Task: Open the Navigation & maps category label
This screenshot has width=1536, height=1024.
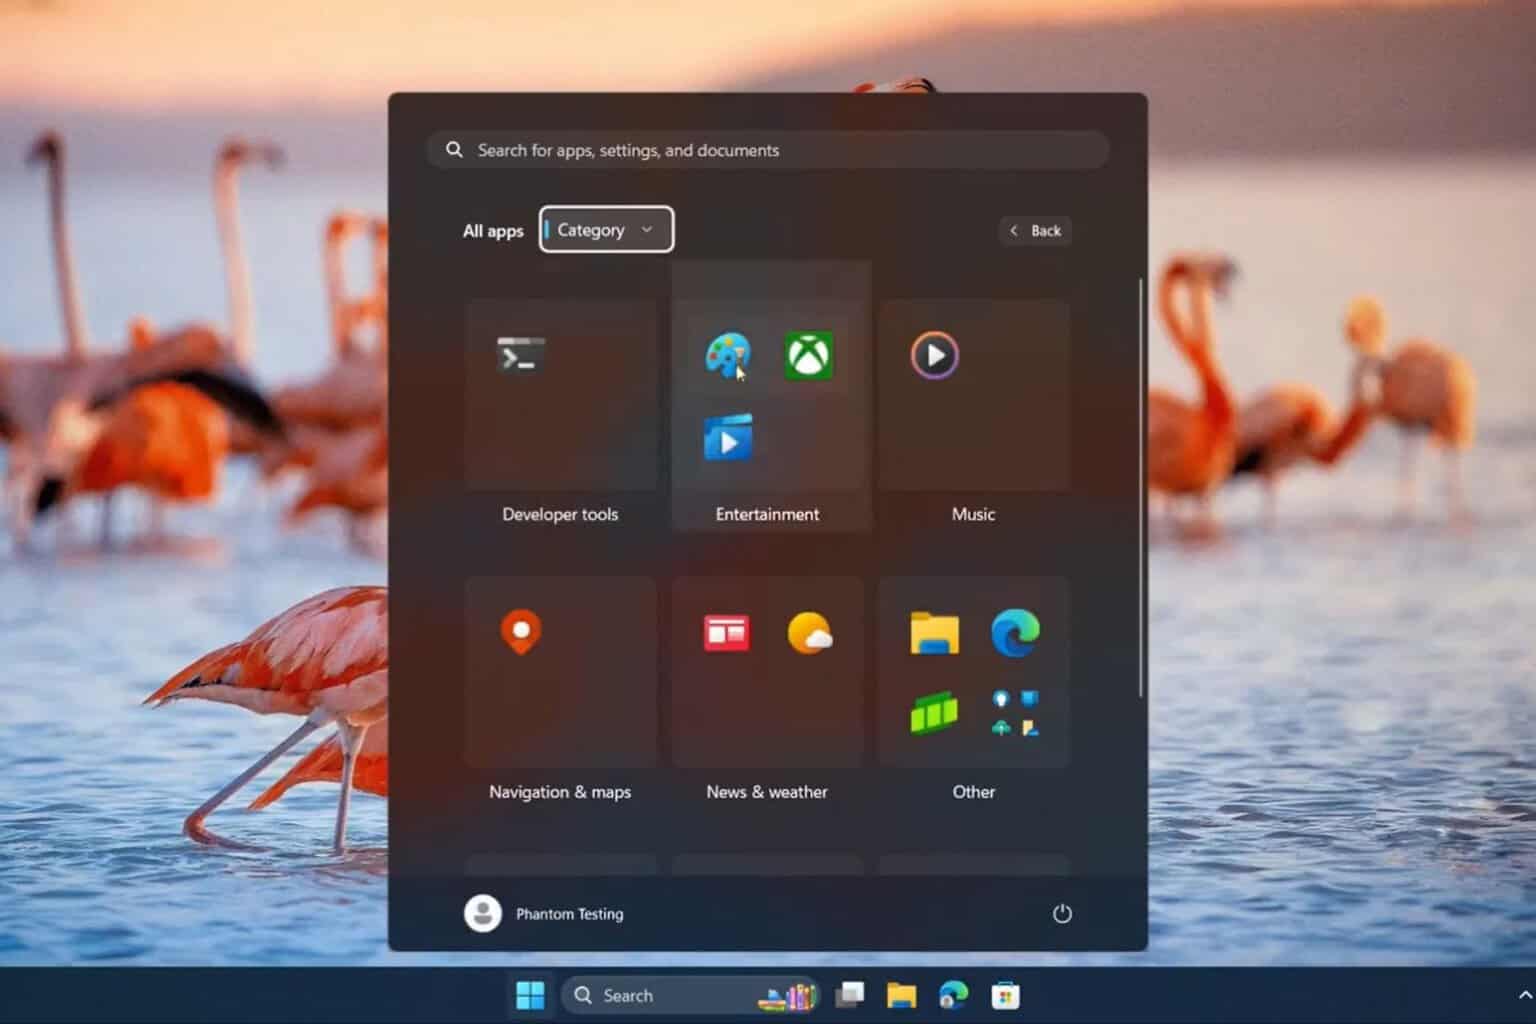Action: [x=560, y=792]
